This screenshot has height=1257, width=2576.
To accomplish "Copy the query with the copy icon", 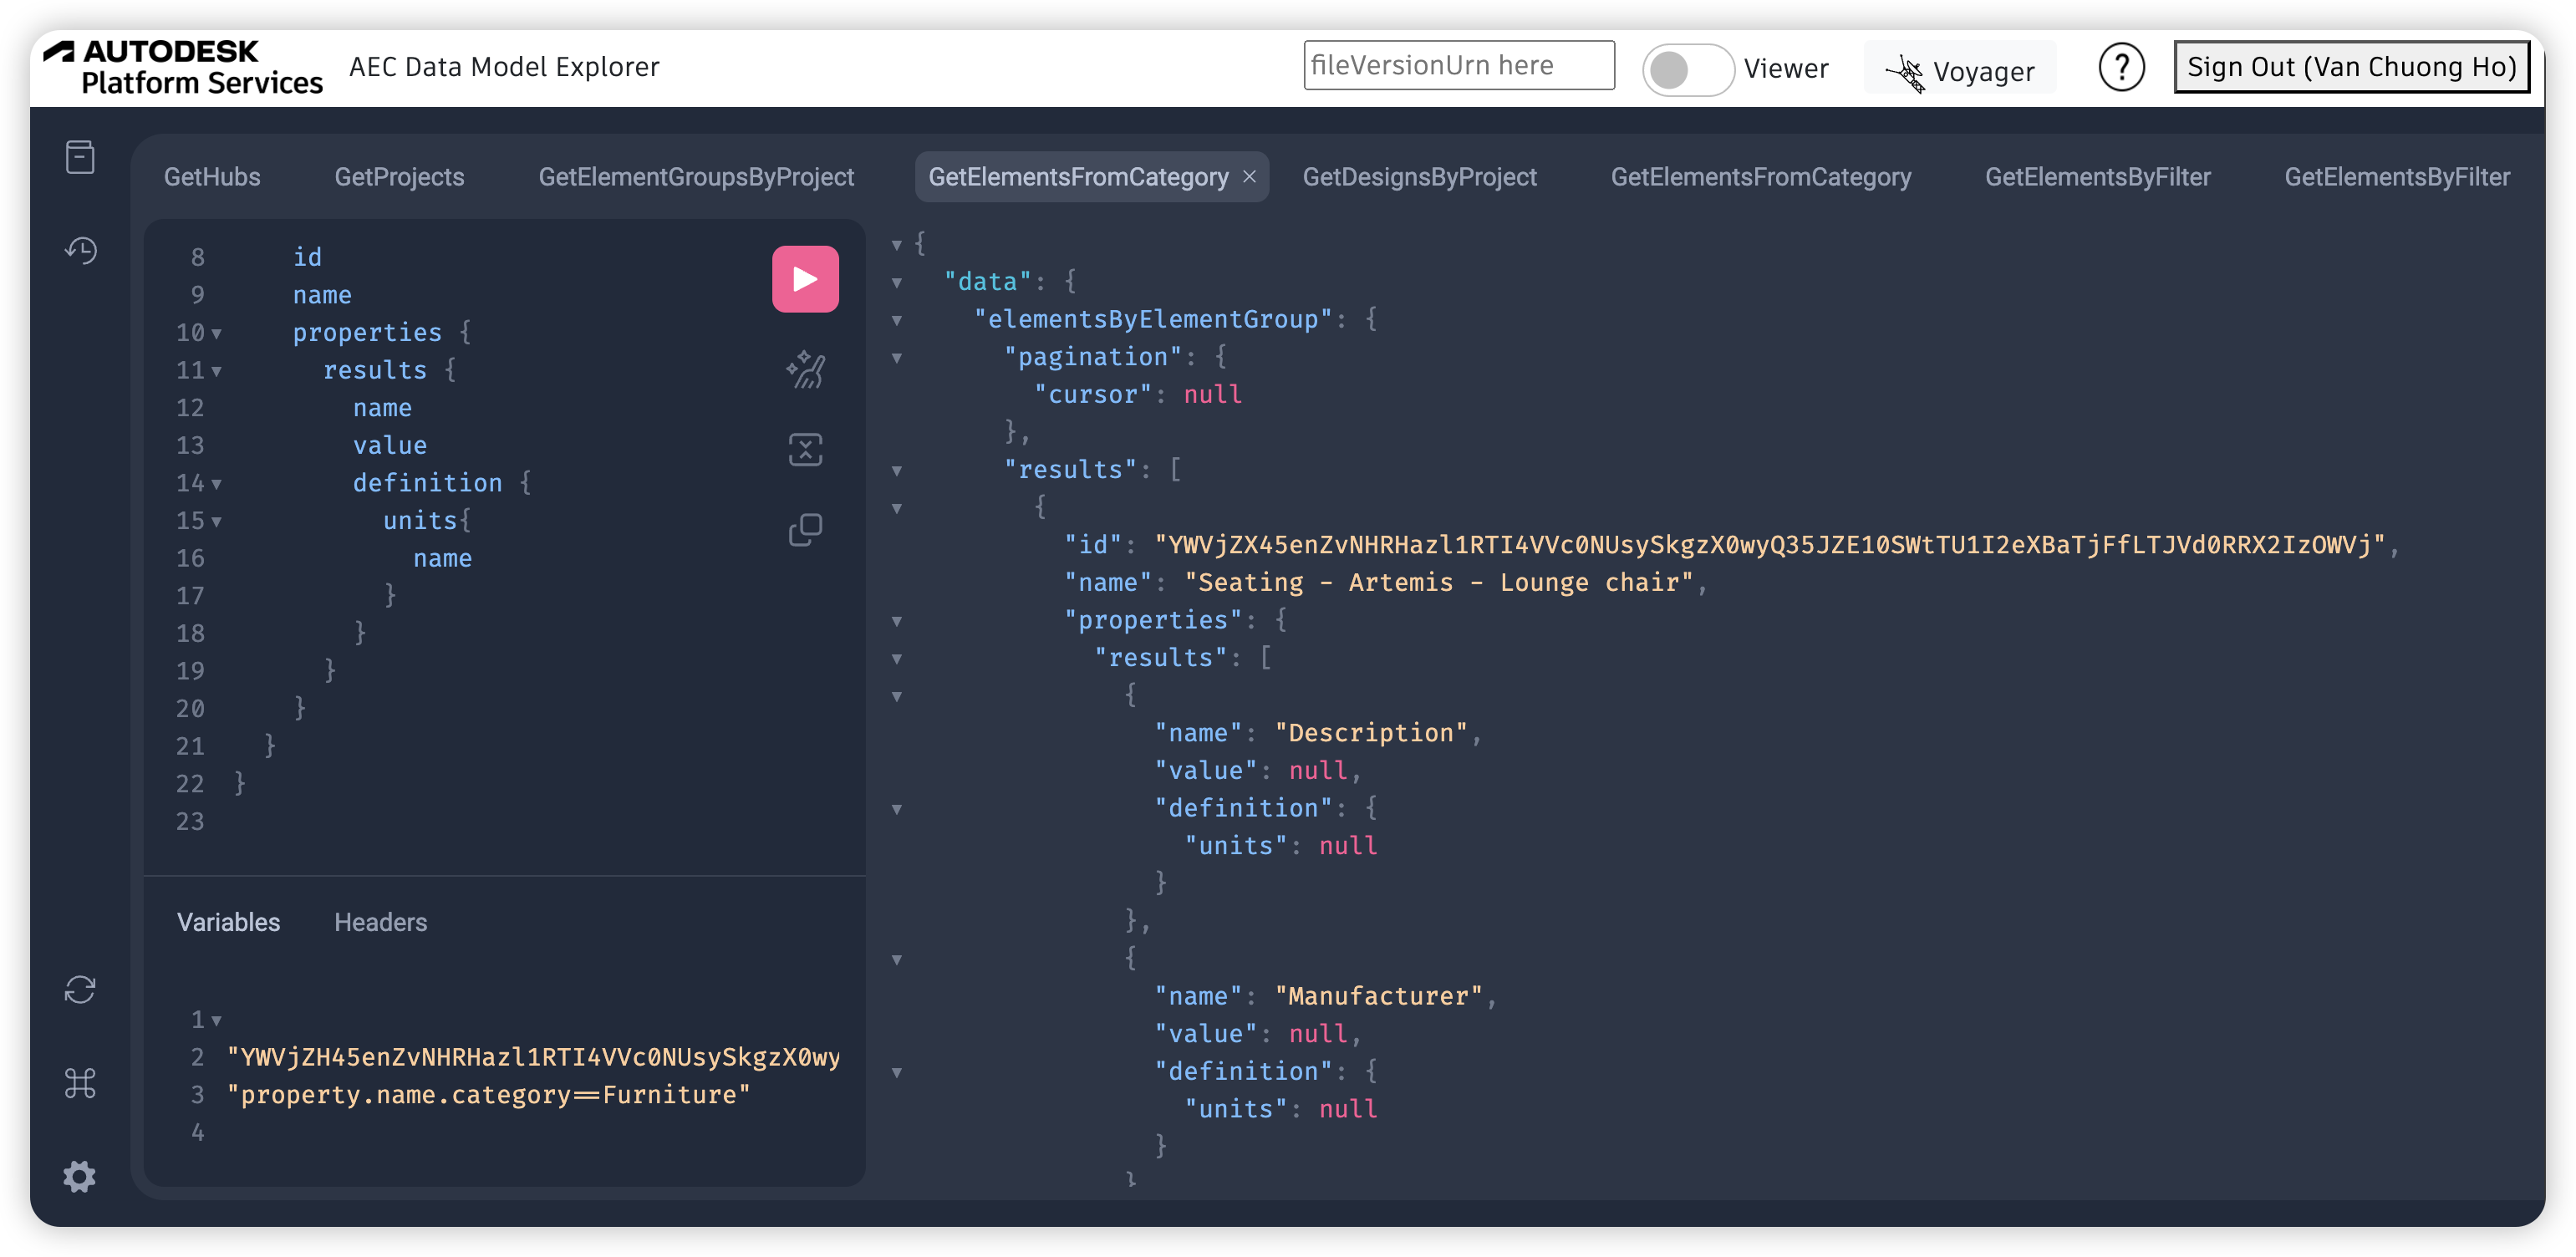I will pos(805,529).
